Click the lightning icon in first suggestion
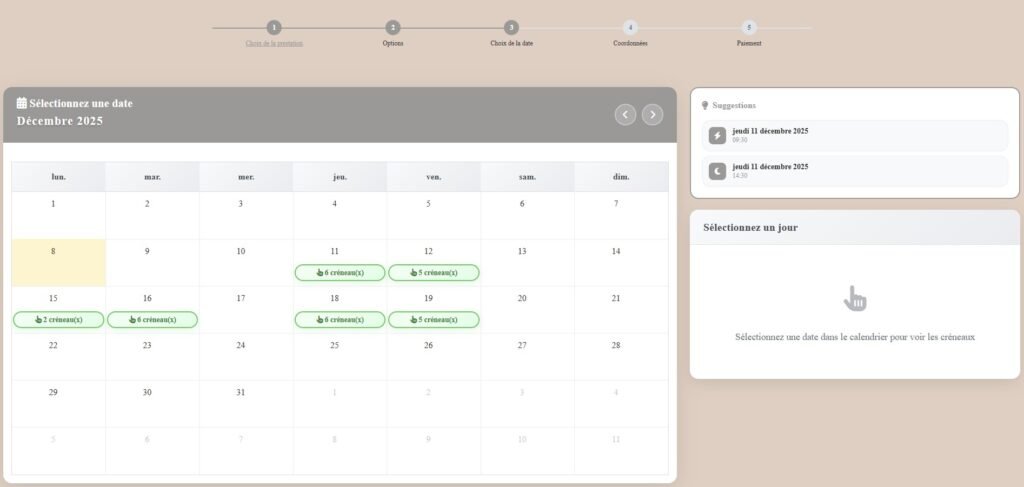Screen dimensions: 1024x487 click(717, 136)
